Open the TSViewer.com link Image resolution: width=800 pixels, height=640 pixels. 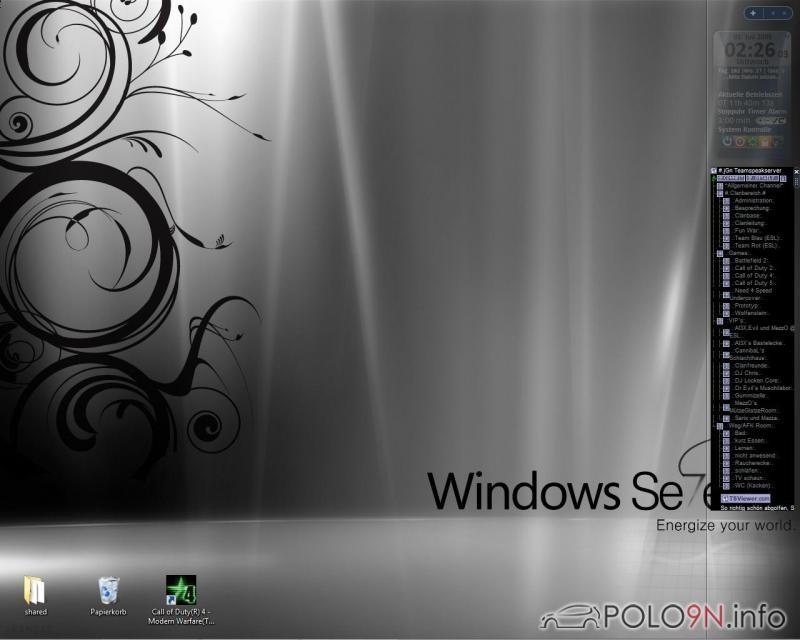pos(746,497)
